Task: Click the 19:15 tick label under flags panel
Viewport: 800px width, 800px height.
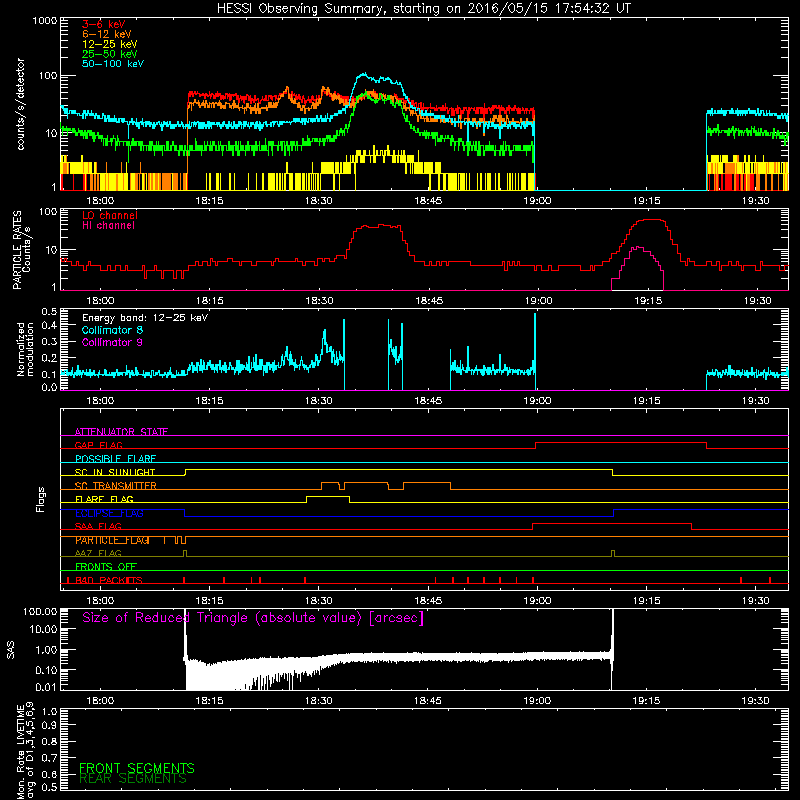Action: 646,601
